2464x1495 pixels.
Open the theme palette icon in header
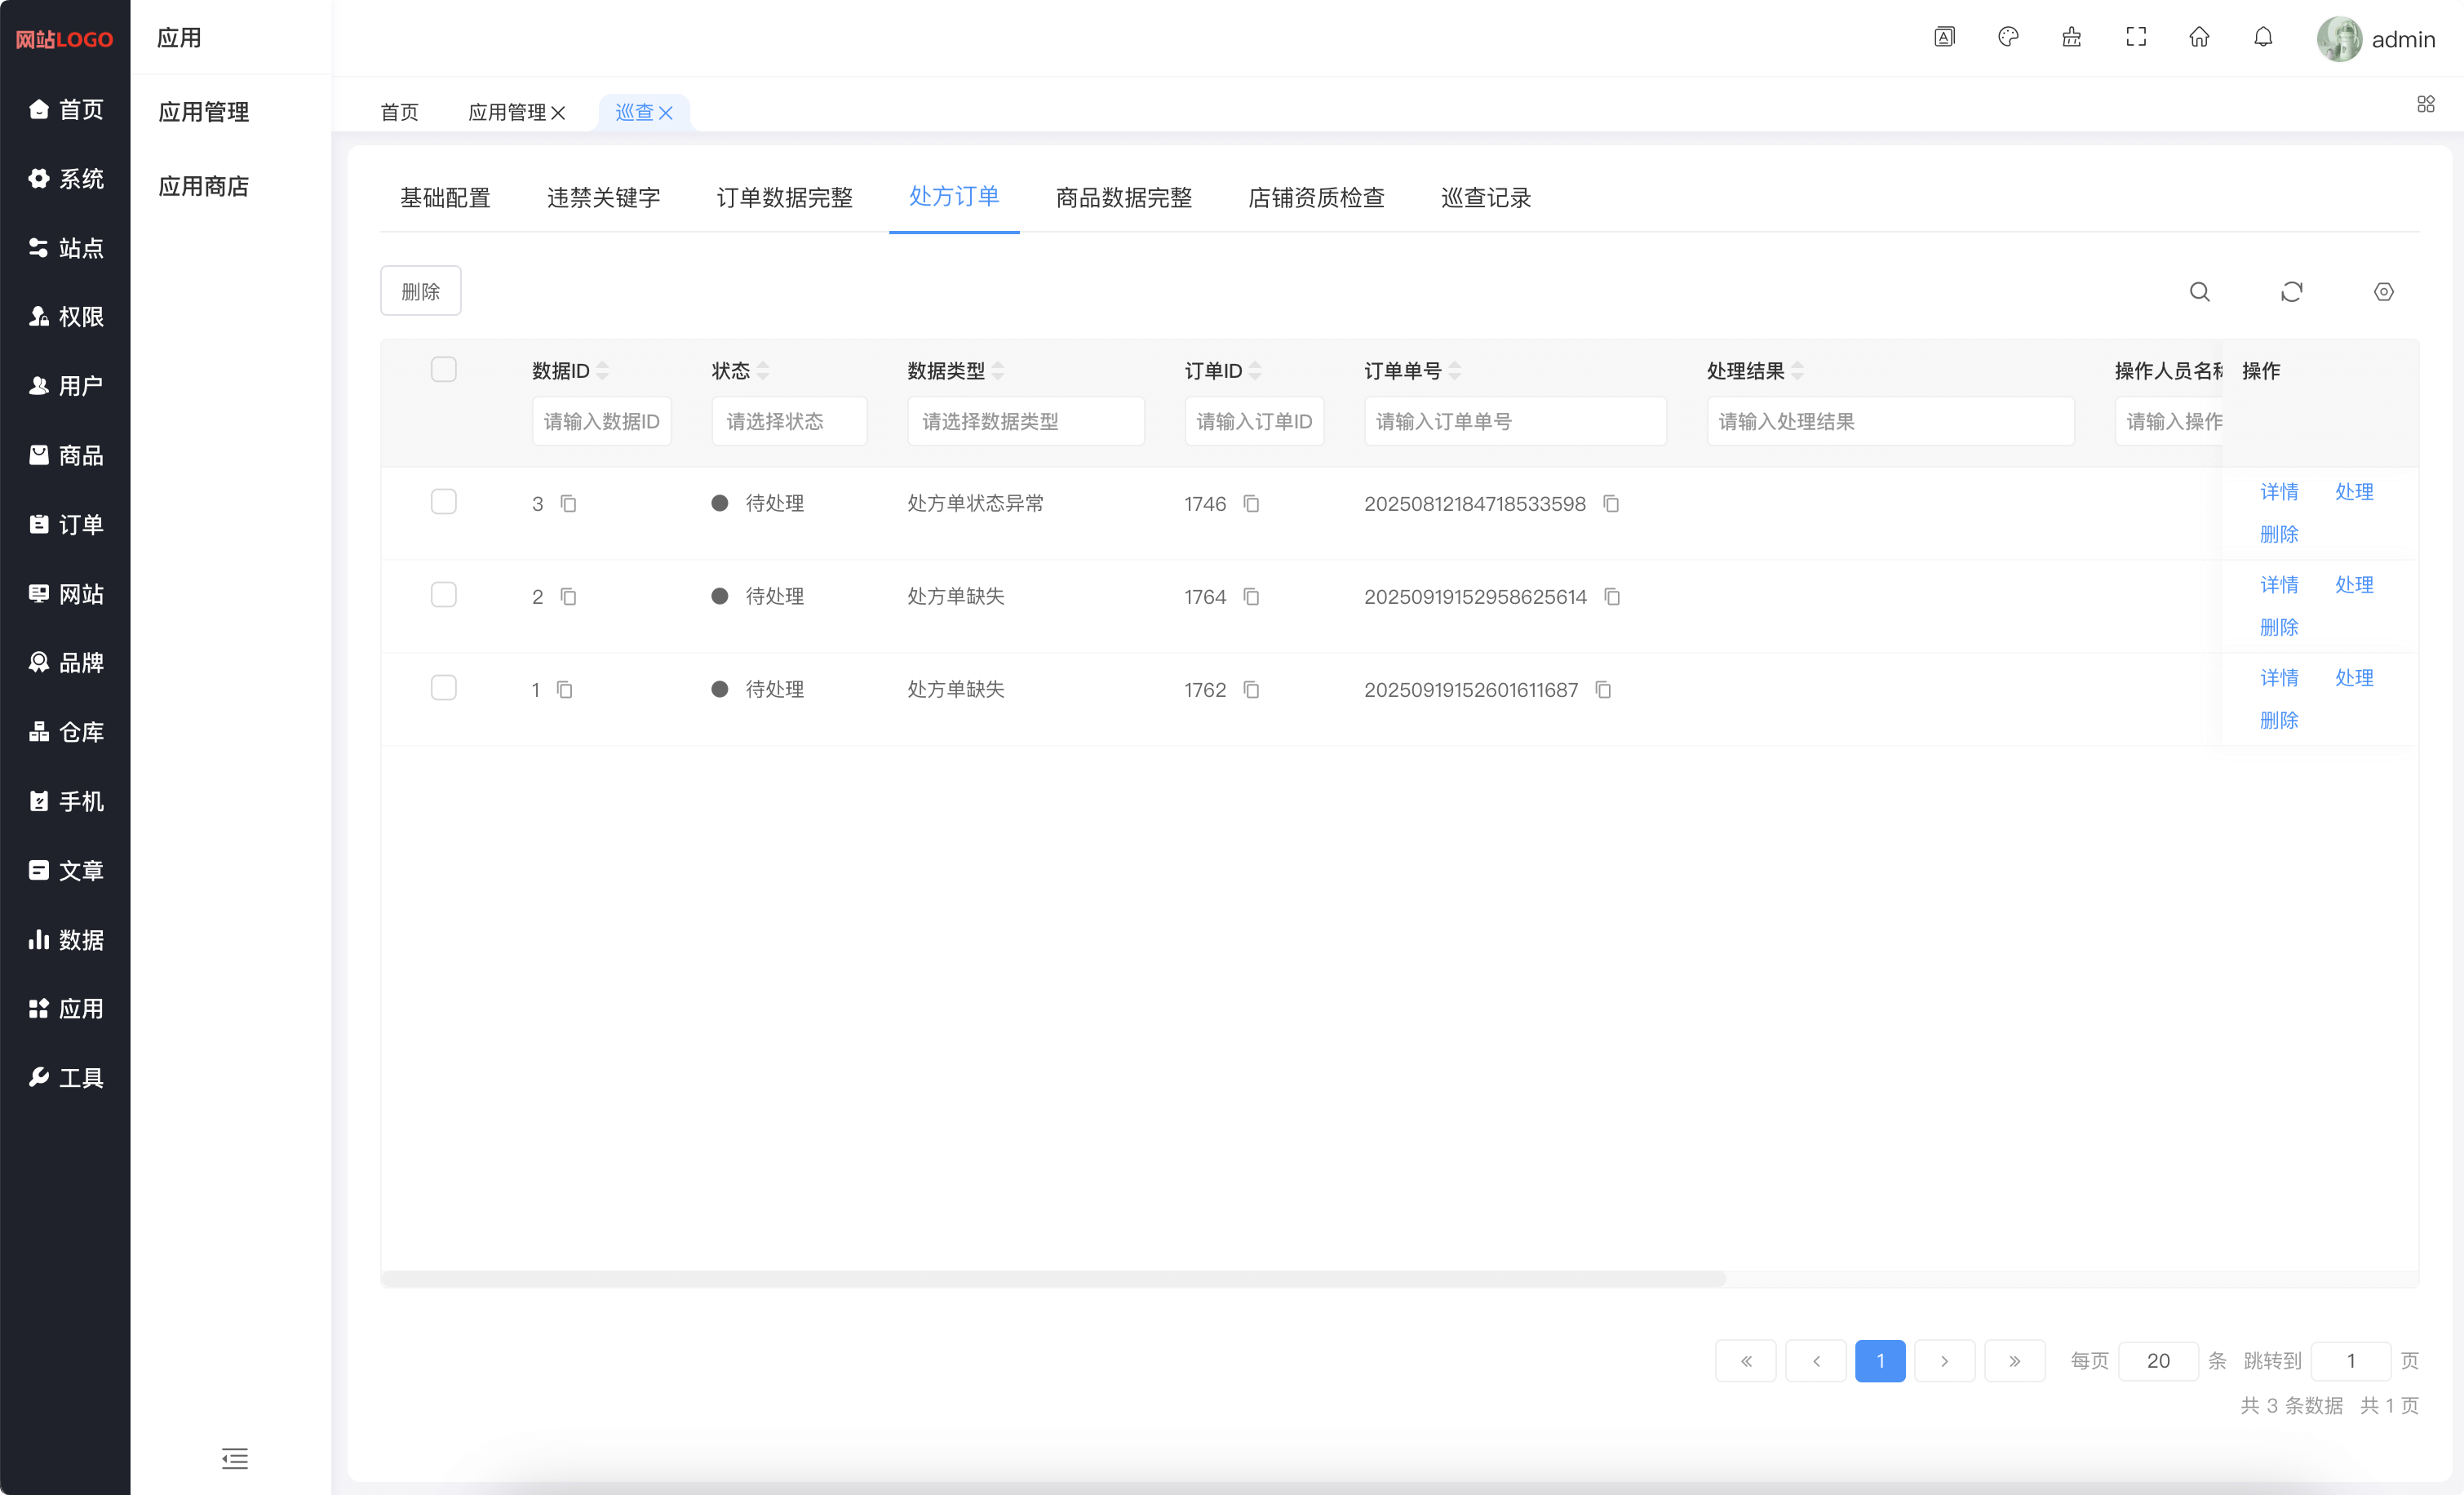click(x=2007, y=38)
